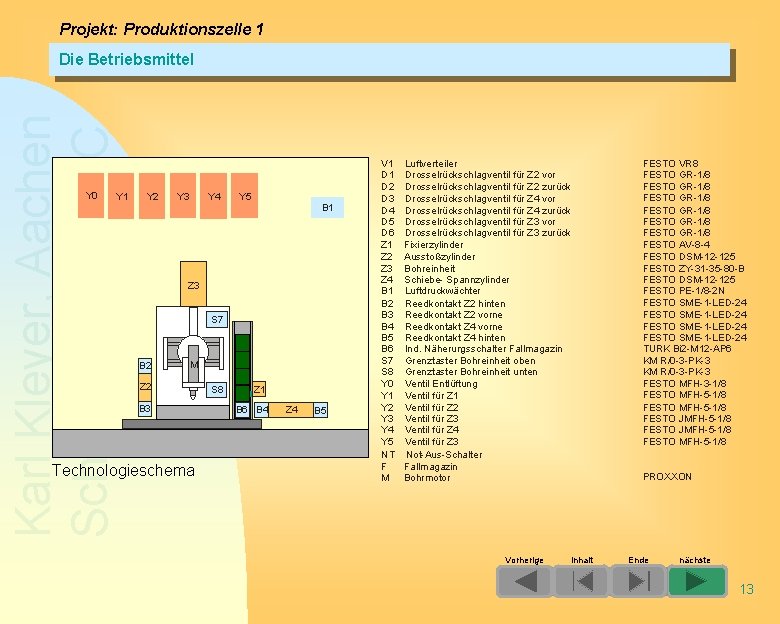
Task: Skip to the end slide (Ende)
Action: coord(638,581)
